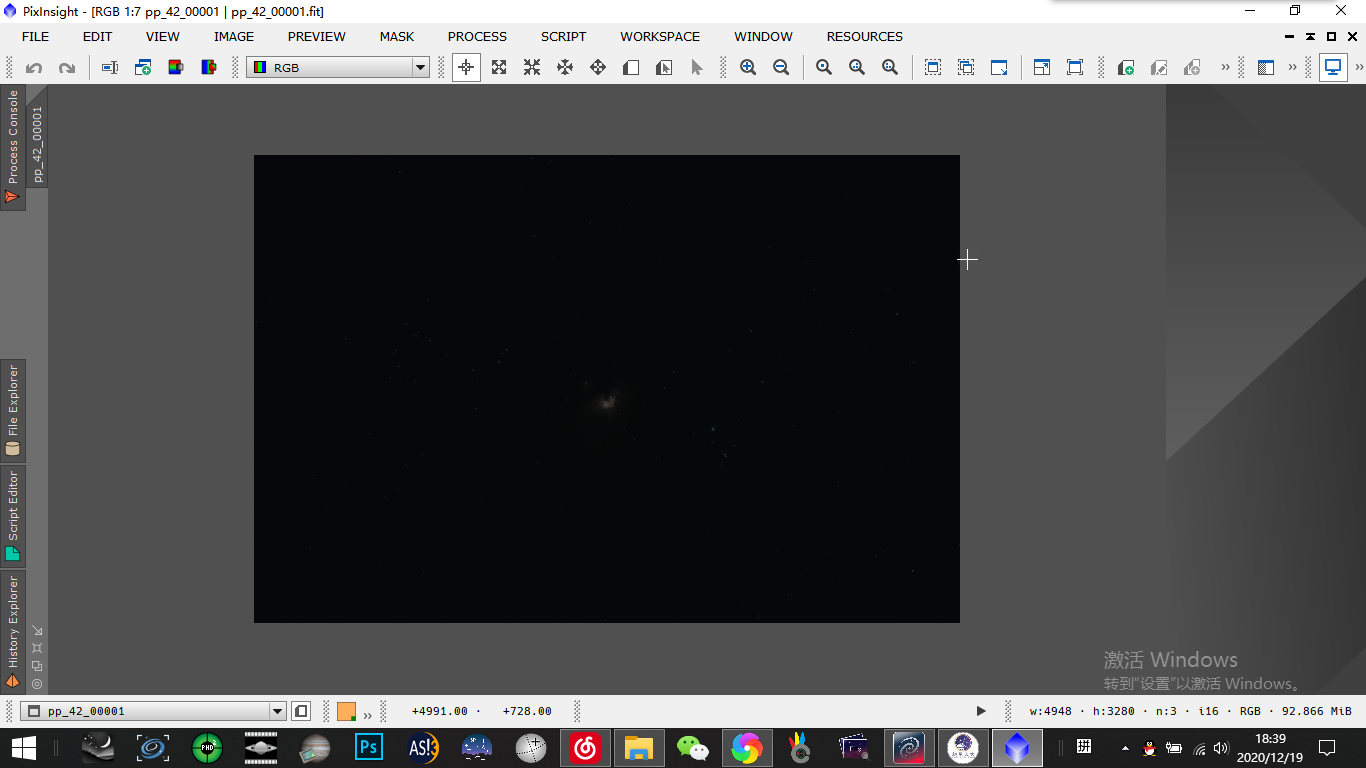Viewport: 1366px width, 768px height.
Task: Click the blue Zoom Out magnifier
Action: tap(781, 68)
